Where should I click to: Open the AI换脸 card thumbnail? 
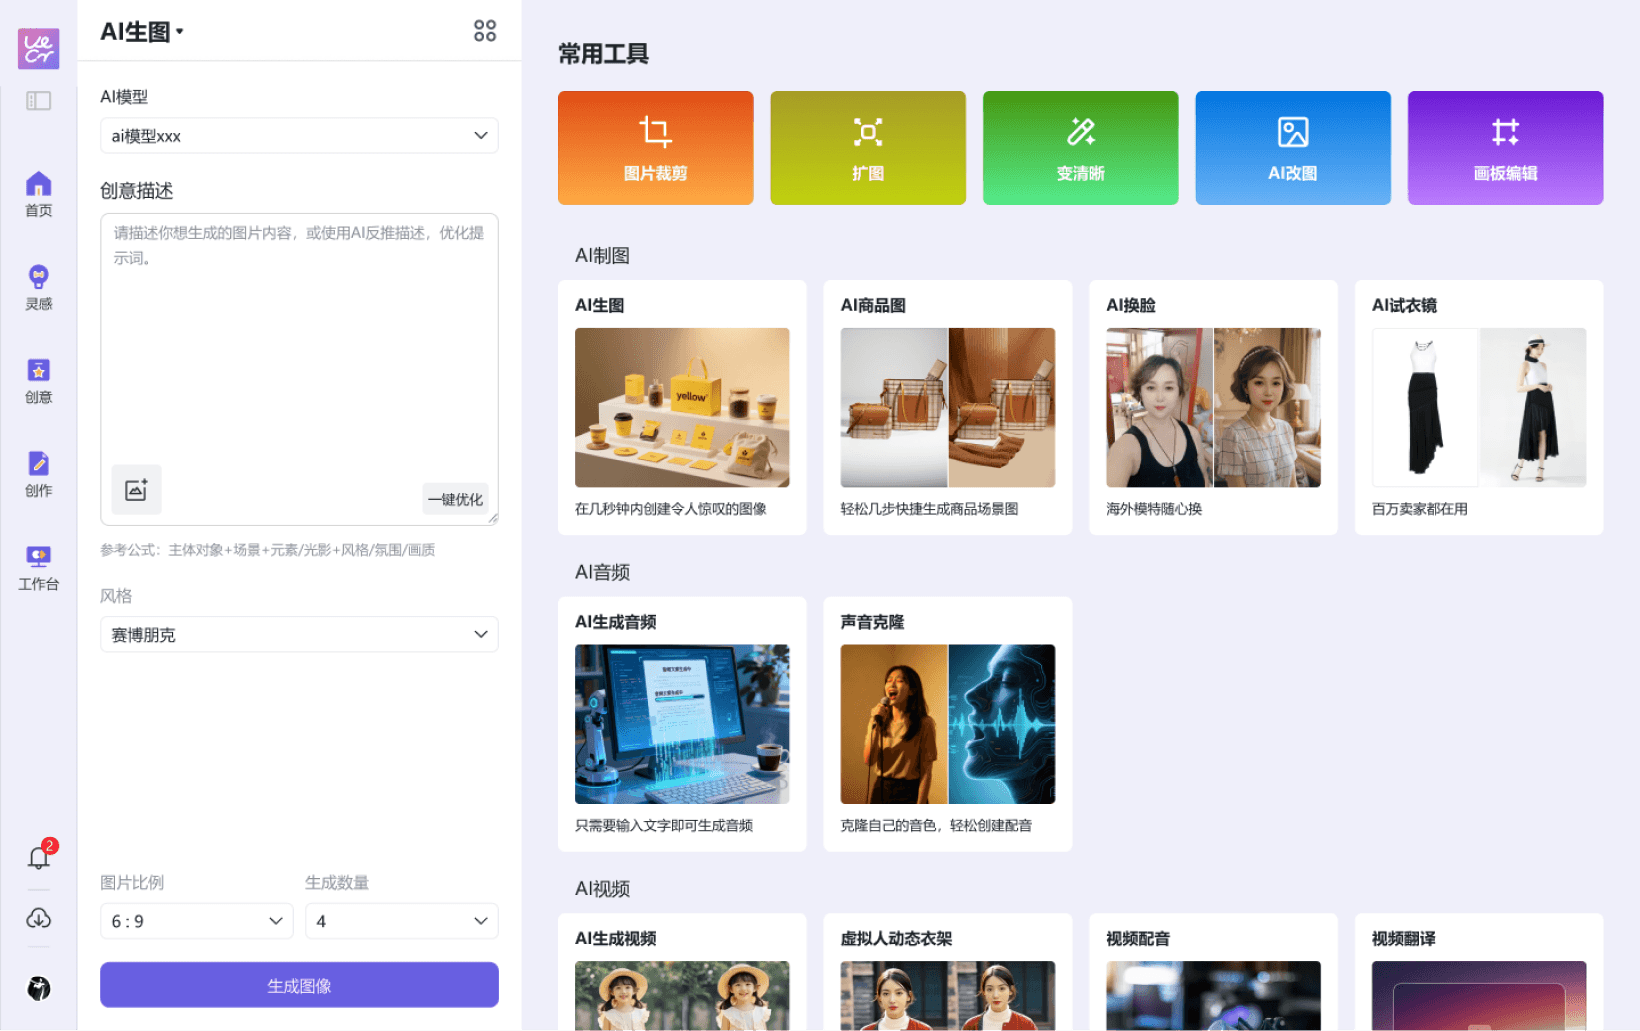tap(1213, 407)
